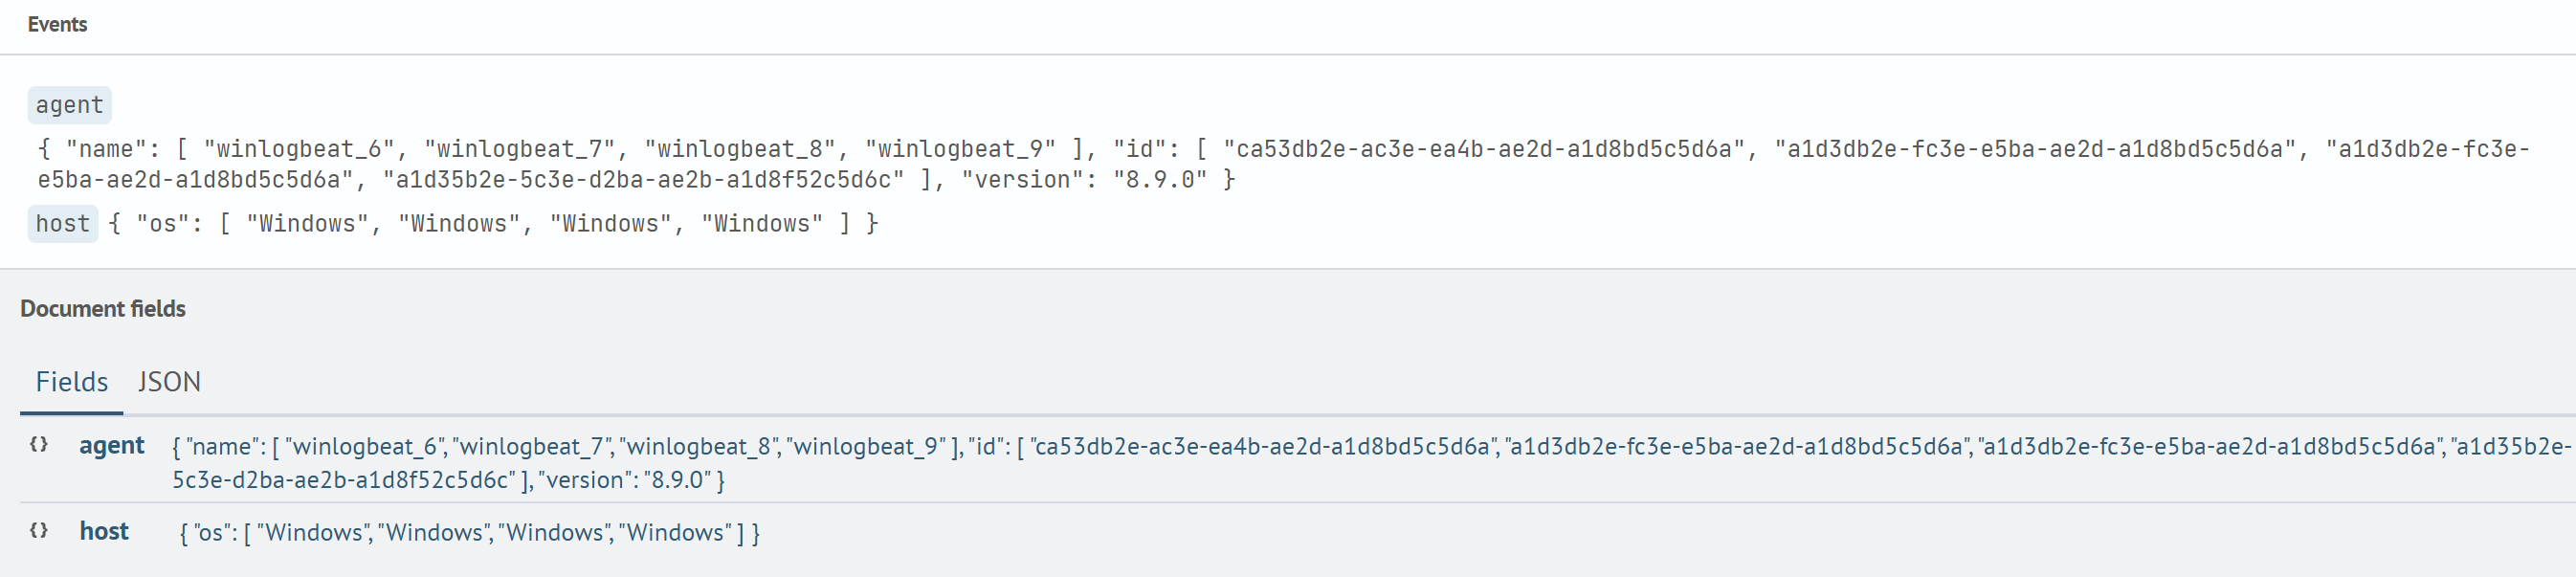Image resolution: width=2576 pixels, height=577 pixels.
Task: Click the Document fields heading
Action: (103, 308)
